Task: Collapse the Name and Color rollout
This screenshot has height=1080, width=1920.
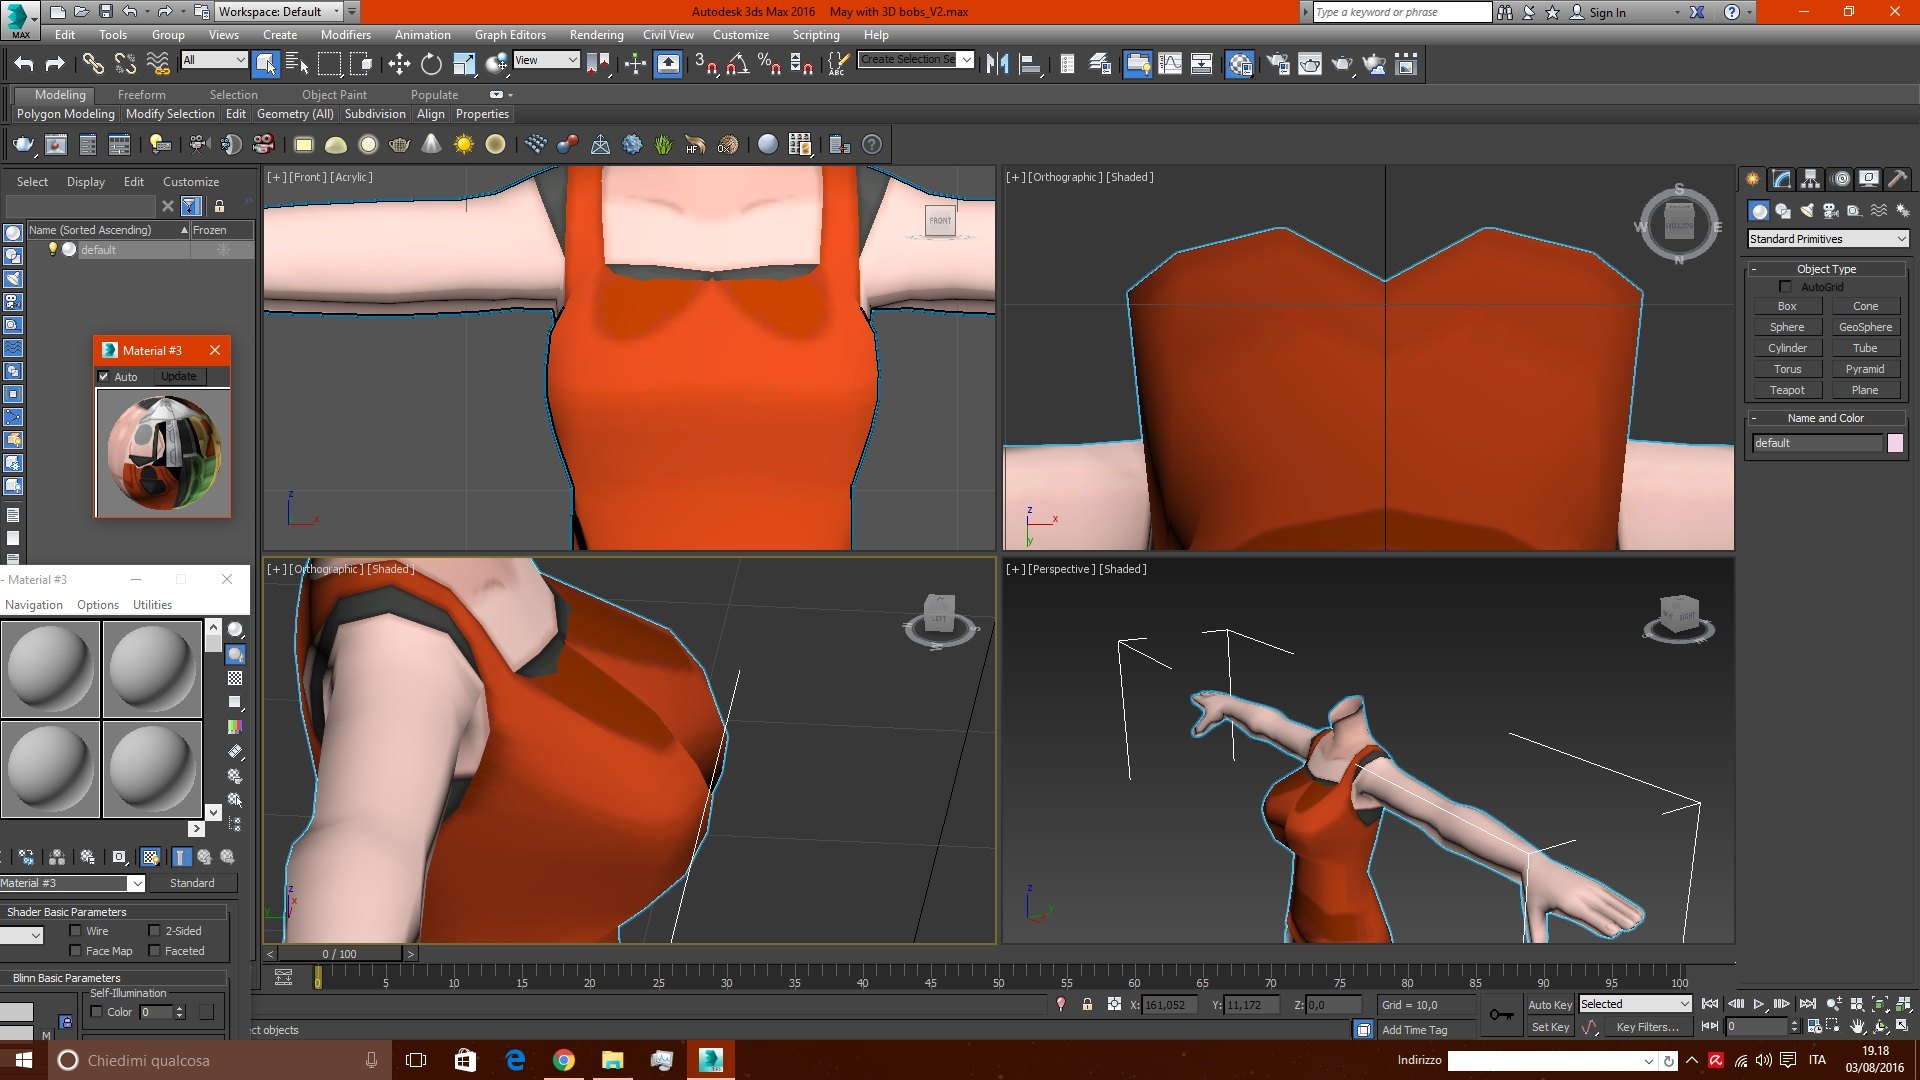Action: [x=1826, y=418]
